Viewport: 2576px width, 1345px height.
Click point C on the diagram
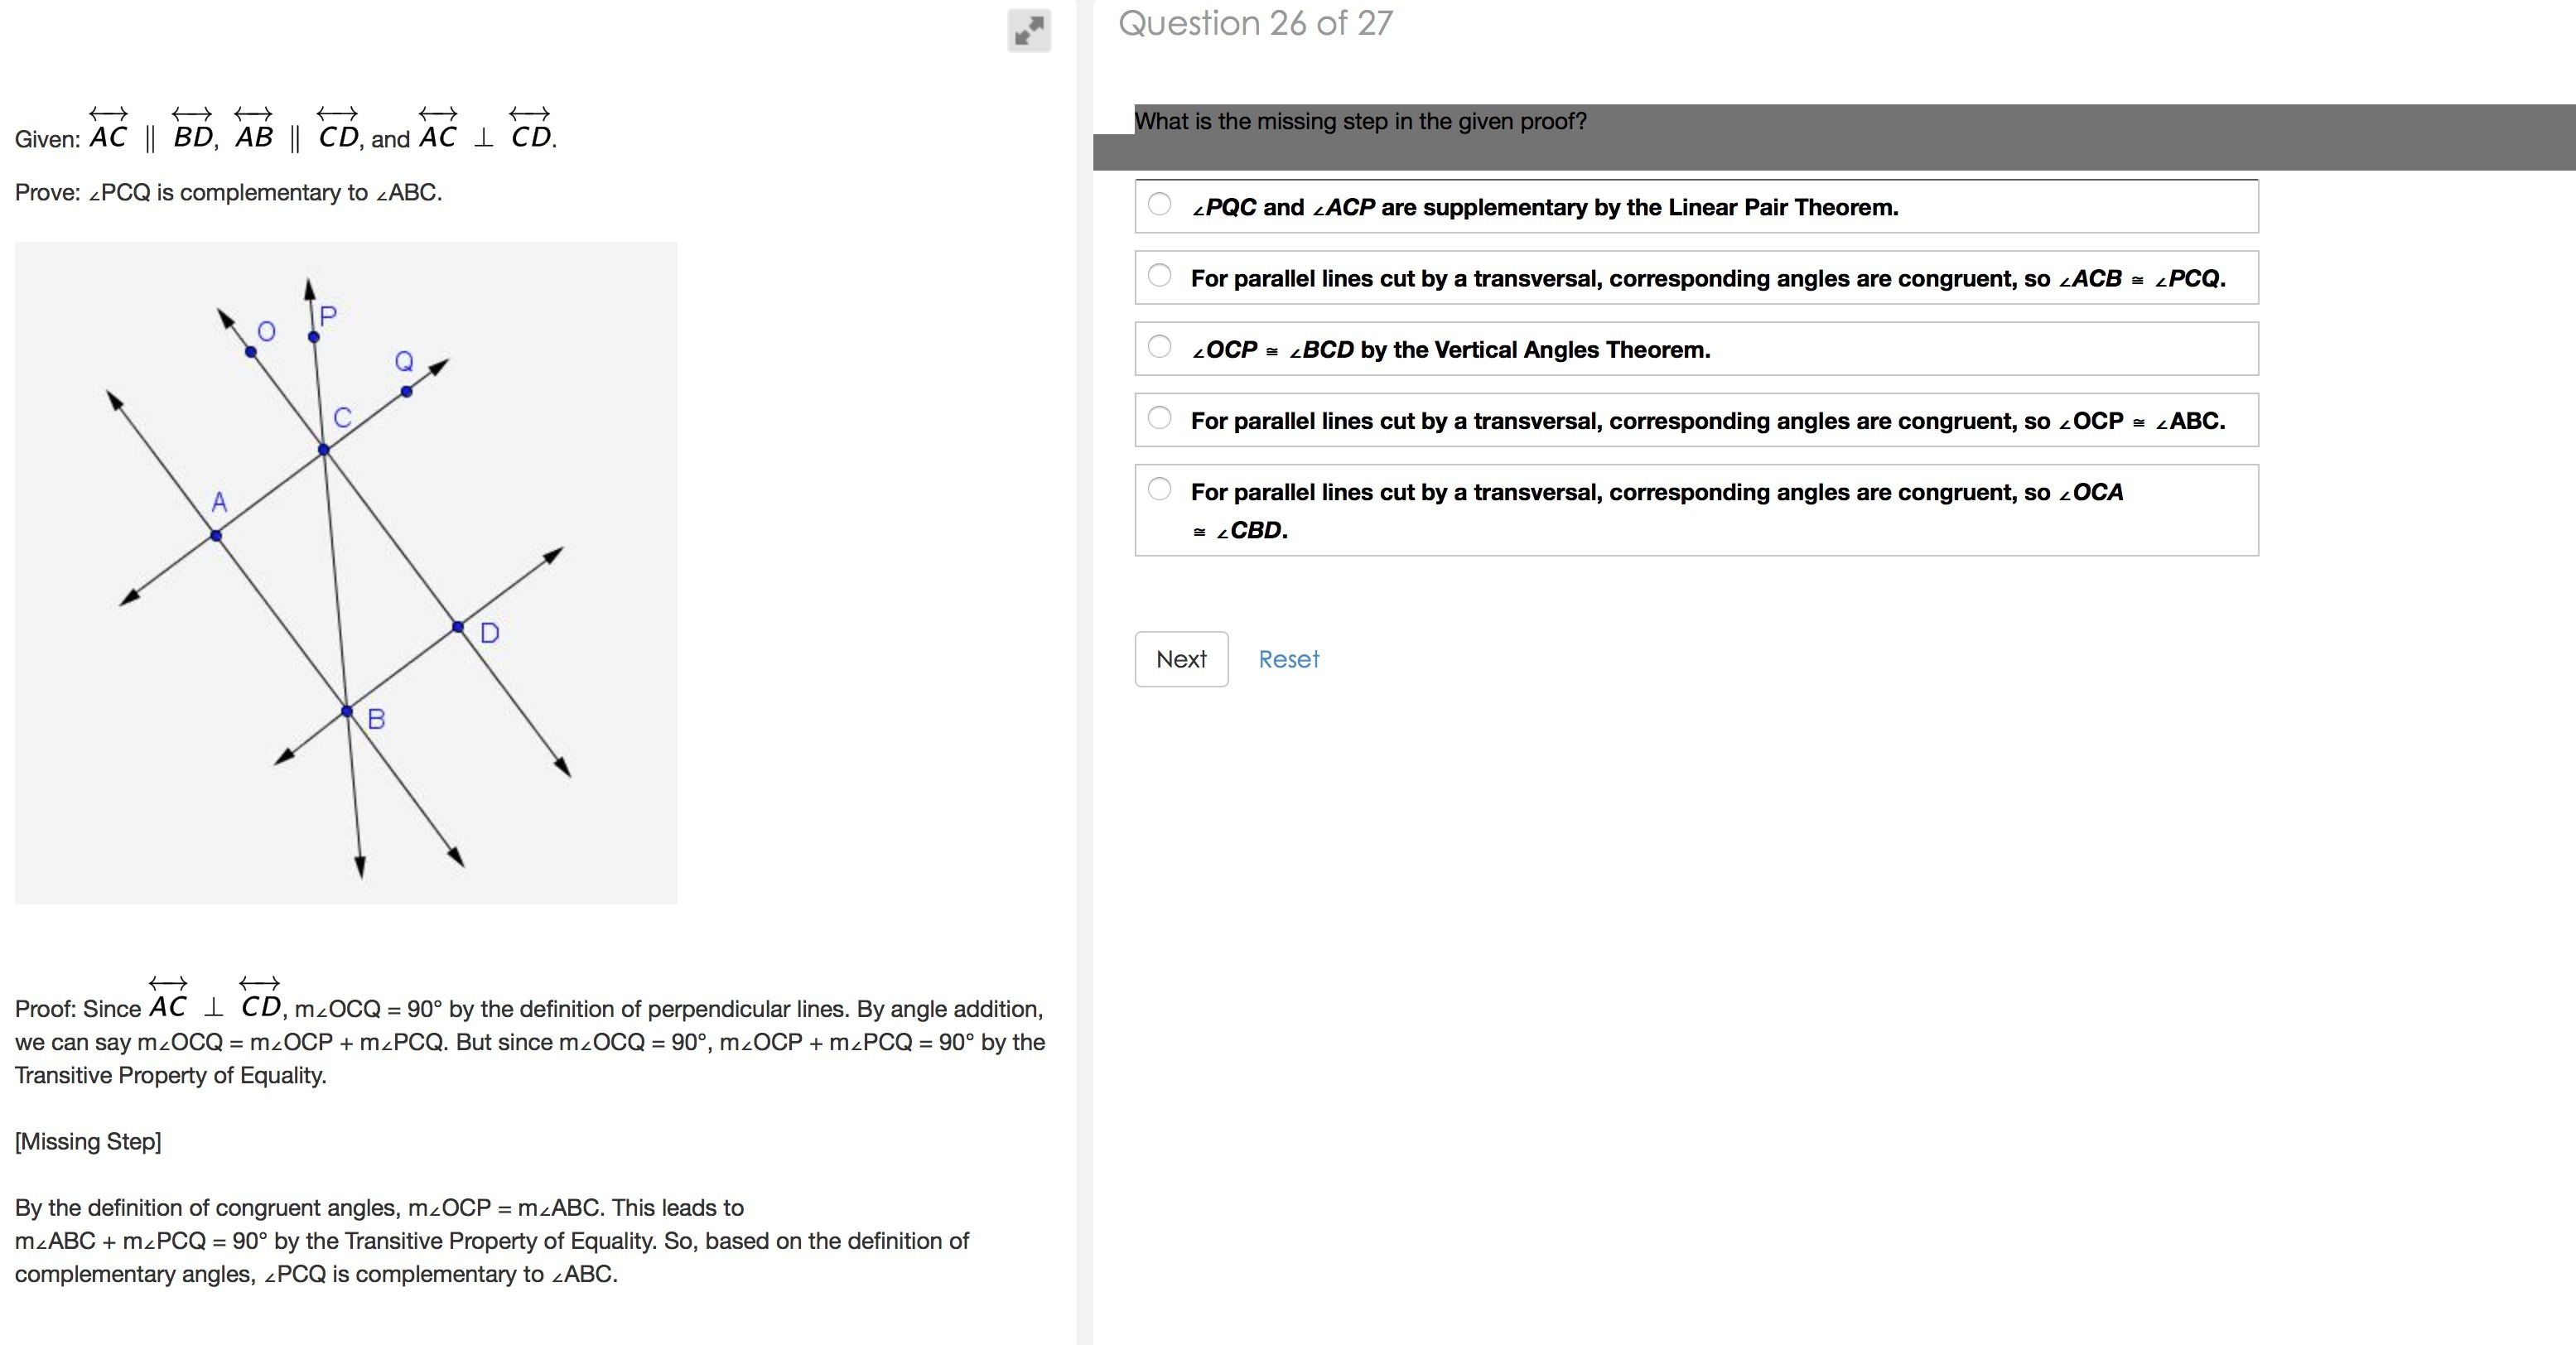point(323,450)
